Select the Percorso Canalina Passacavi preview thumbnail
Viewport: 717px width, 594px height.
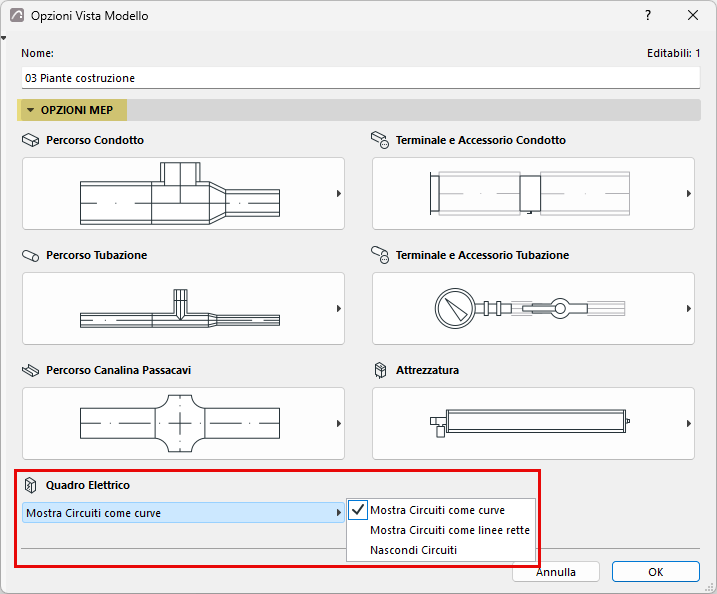pos(183,423)
